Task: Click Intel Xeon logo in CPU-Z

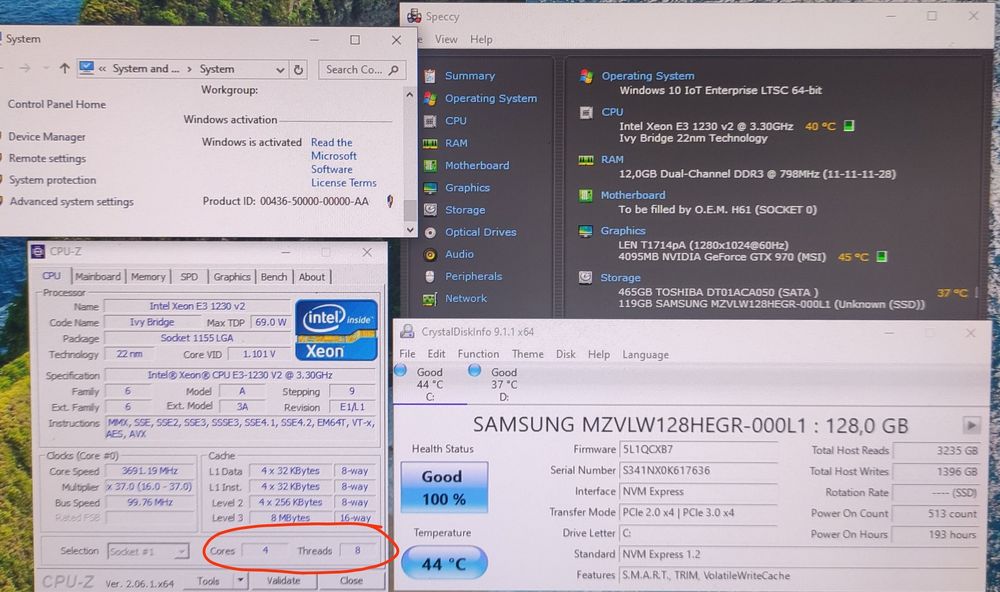Action: pyautogui.click(x=336, y=330)
